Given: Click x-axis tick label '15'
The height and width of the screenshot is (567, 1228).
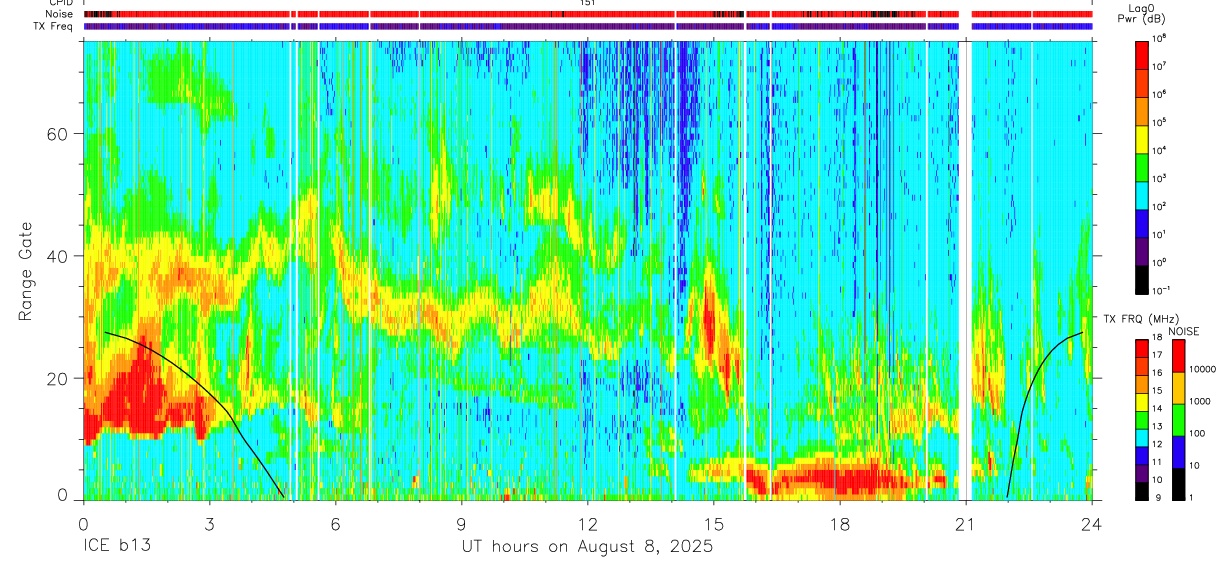Looking at the screenshot, I should click(714, 523).
